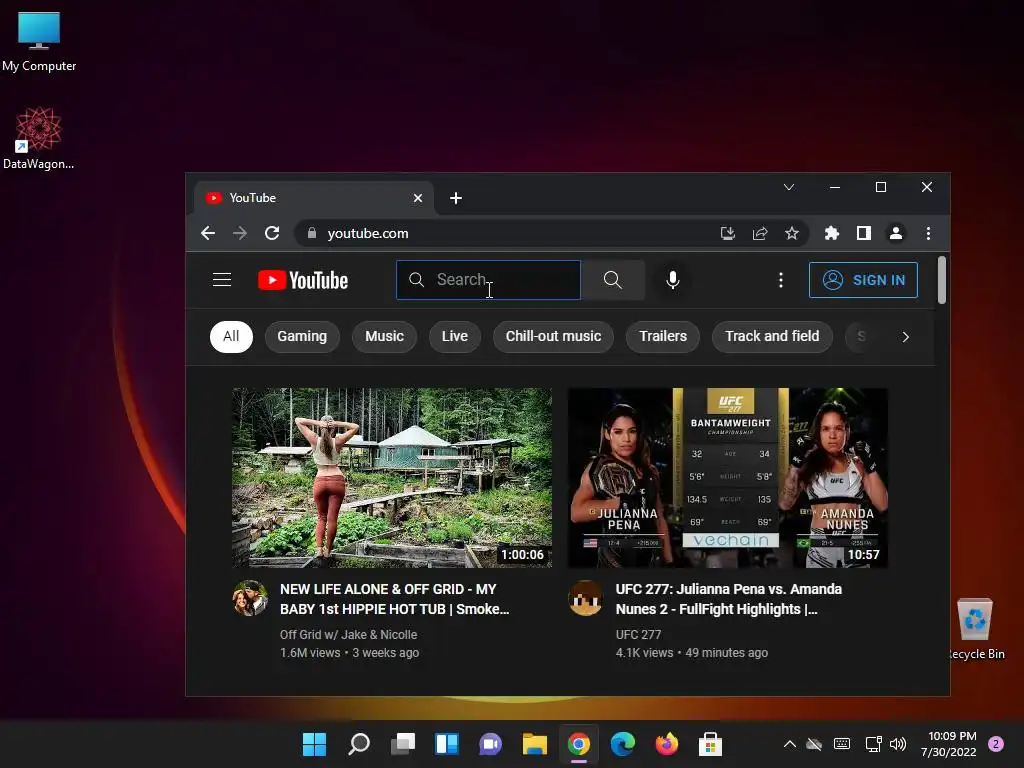Select DataWagon desktop shortcut

pos(39,138)
